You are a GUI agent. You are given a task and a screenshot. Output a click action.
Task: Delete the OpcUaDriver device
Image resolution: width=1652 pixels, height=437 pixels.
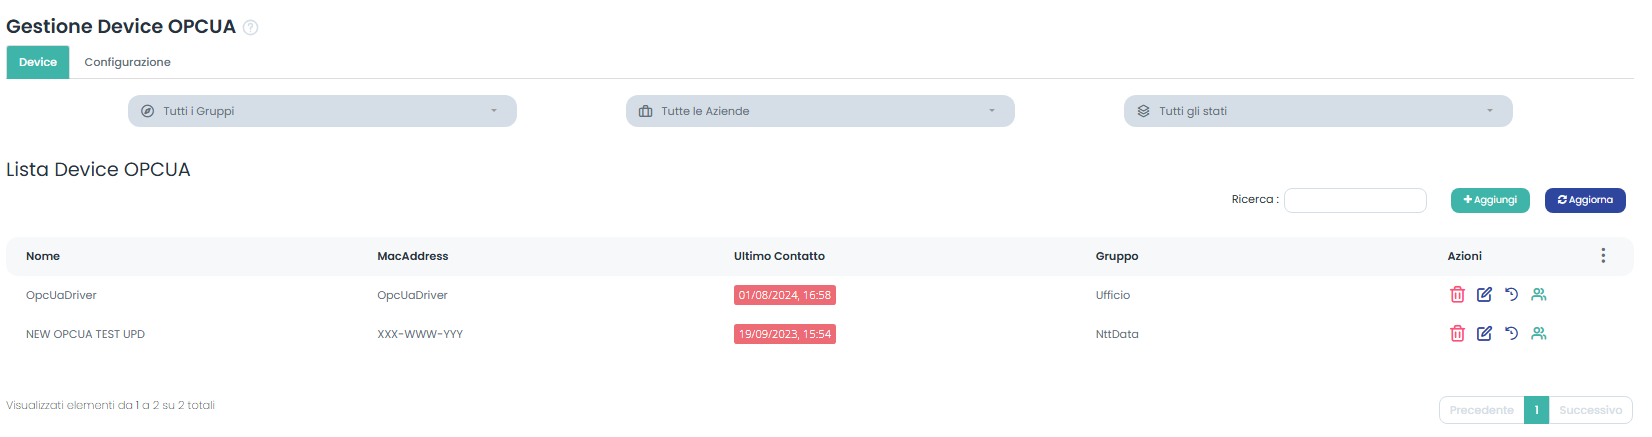[1457, 295]
